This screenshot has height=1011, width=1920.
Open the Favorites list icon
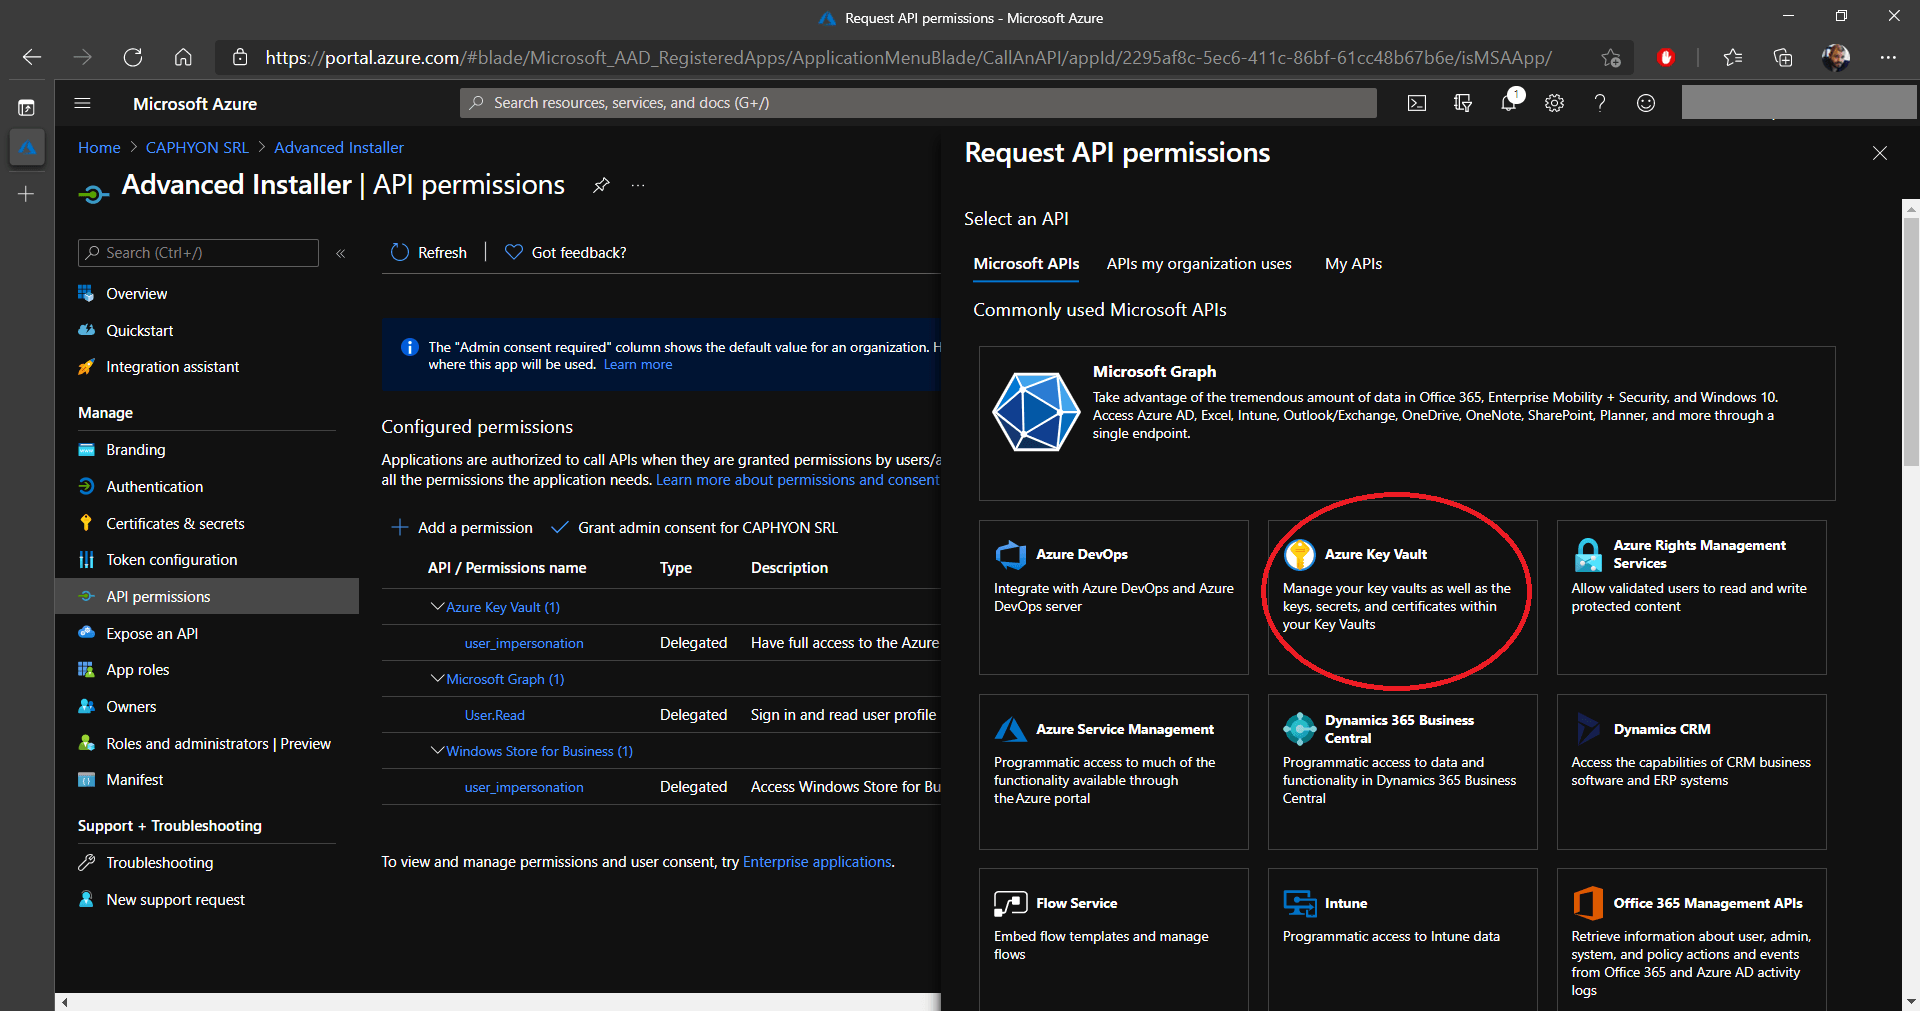1733,57
